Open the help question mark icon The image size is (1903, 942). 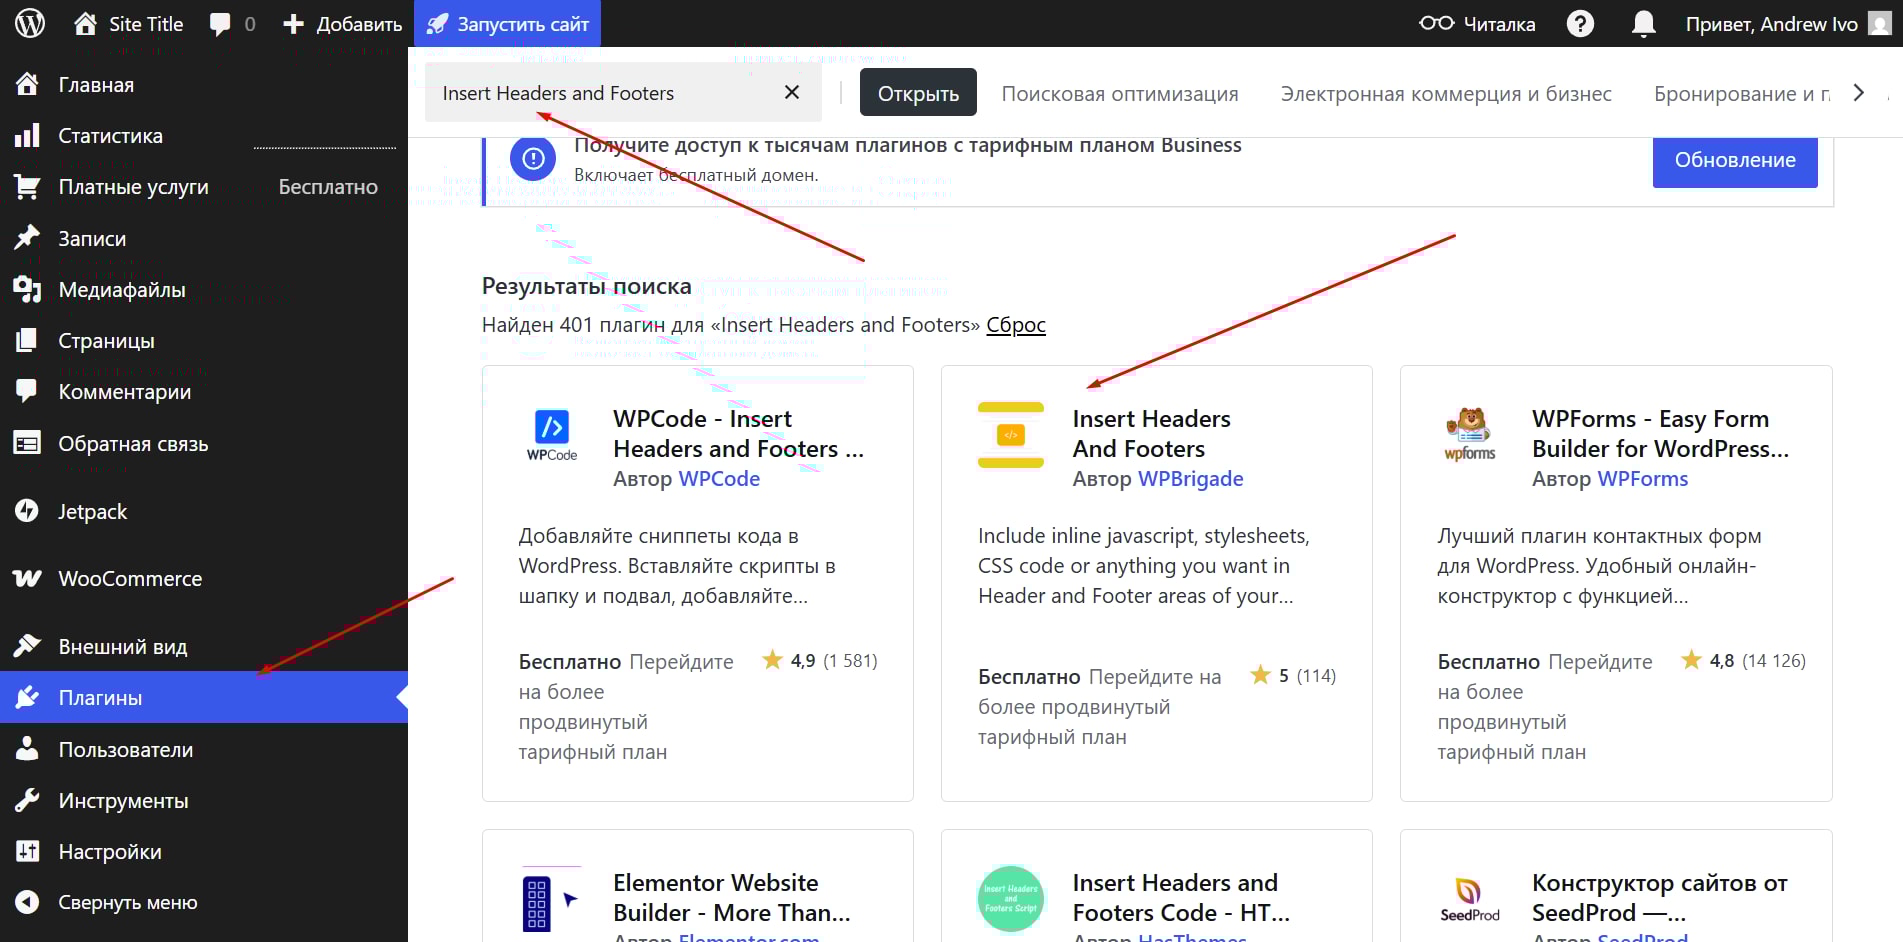coord(1580,23)
